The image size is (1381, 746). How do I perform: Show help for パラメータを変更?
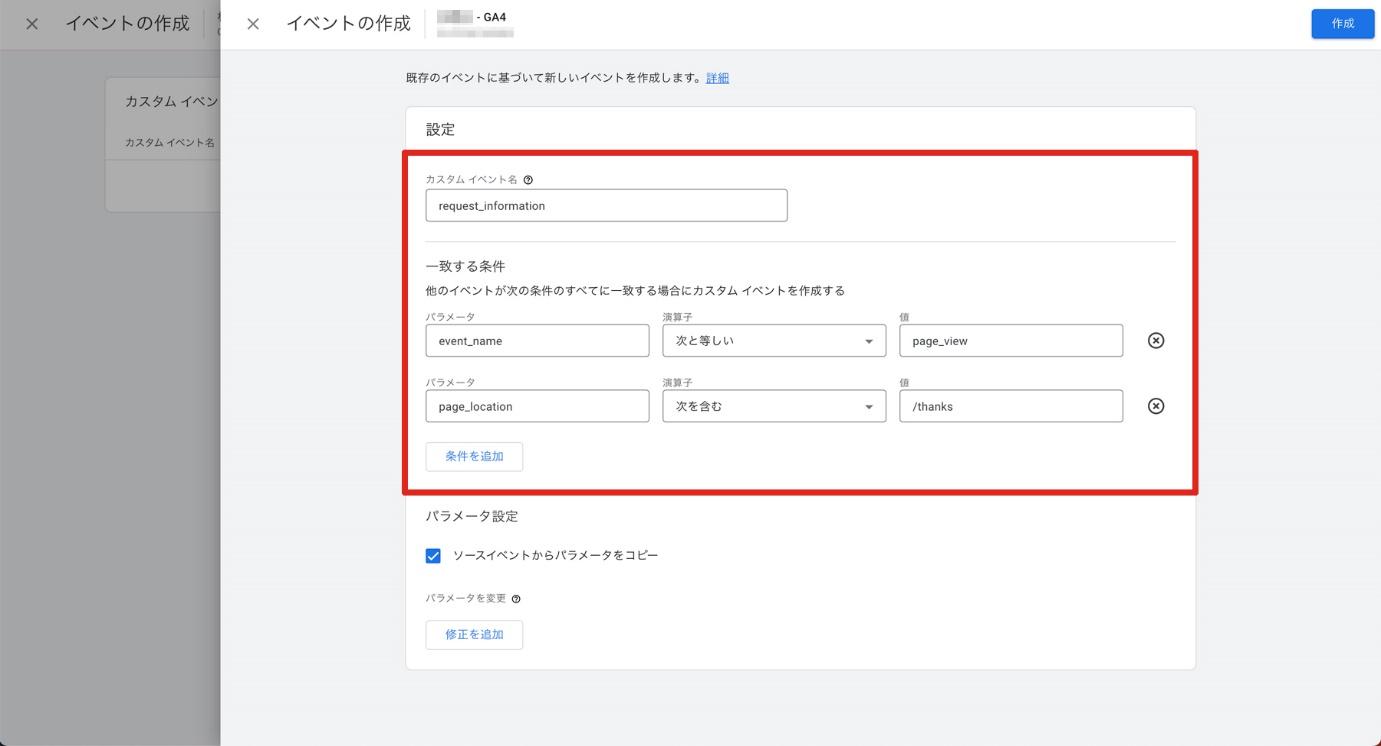click(516, 599)
